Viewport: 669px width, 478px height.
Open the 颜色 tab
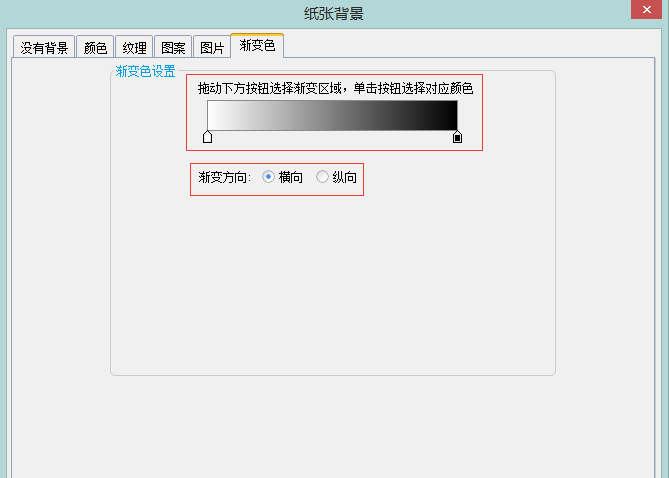(95, 47)
